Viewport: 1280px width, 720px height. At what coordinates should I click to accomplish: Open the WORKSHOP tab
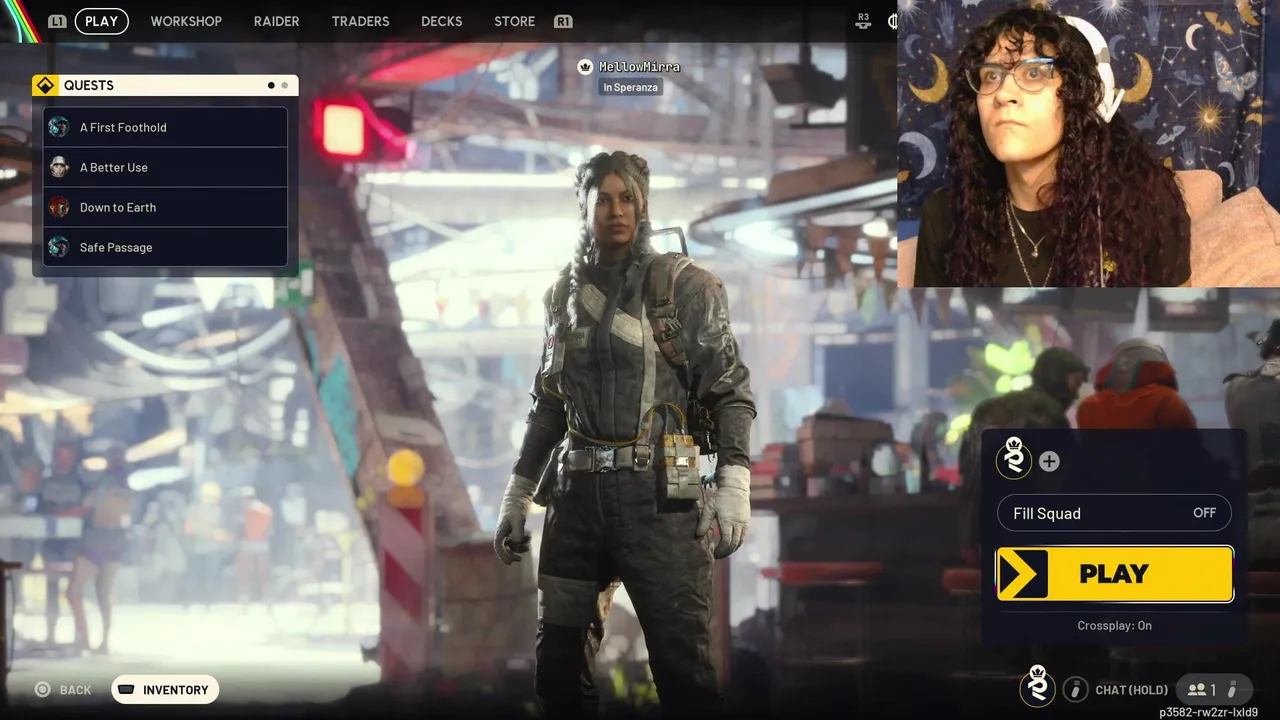pyautogui.click(x=186, y=21)
